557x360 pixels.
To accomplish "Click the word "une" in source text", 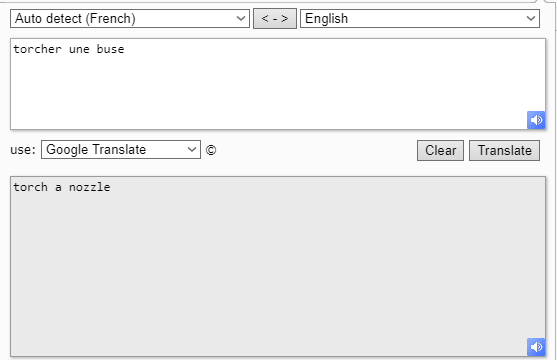I will [x=79, y=49].
